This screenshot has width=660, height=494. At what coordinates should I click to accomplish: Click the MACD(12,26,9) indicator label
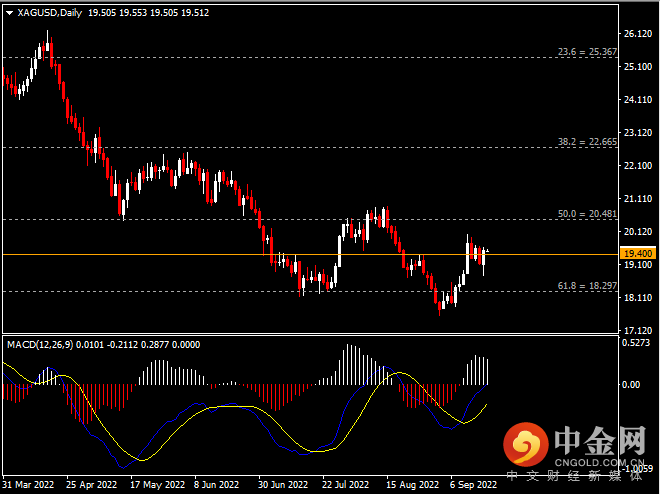[40, 345]
